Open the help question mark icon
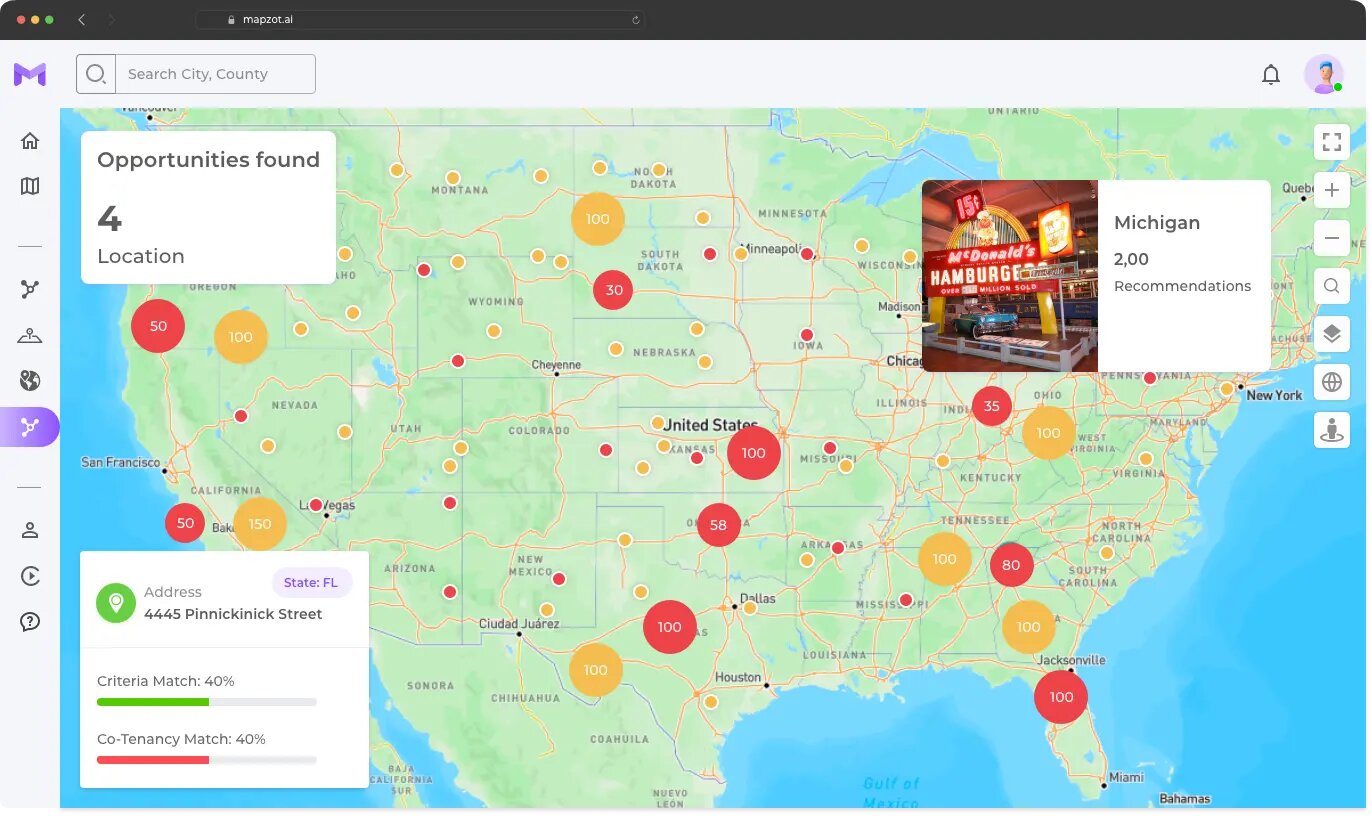 (x=30, y=622)
